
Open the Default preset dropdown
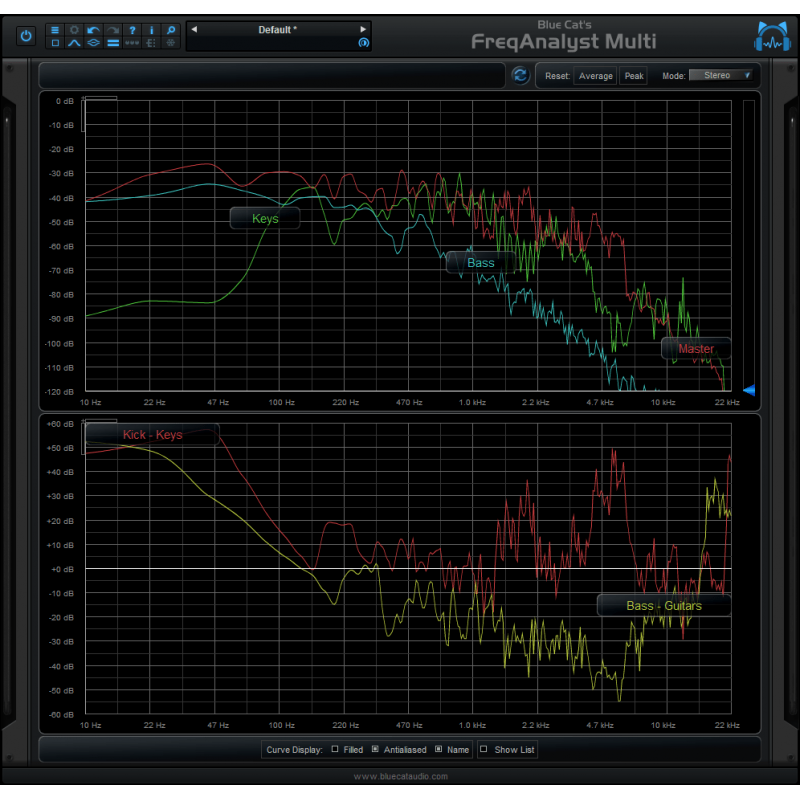click(x=278, y=29)
